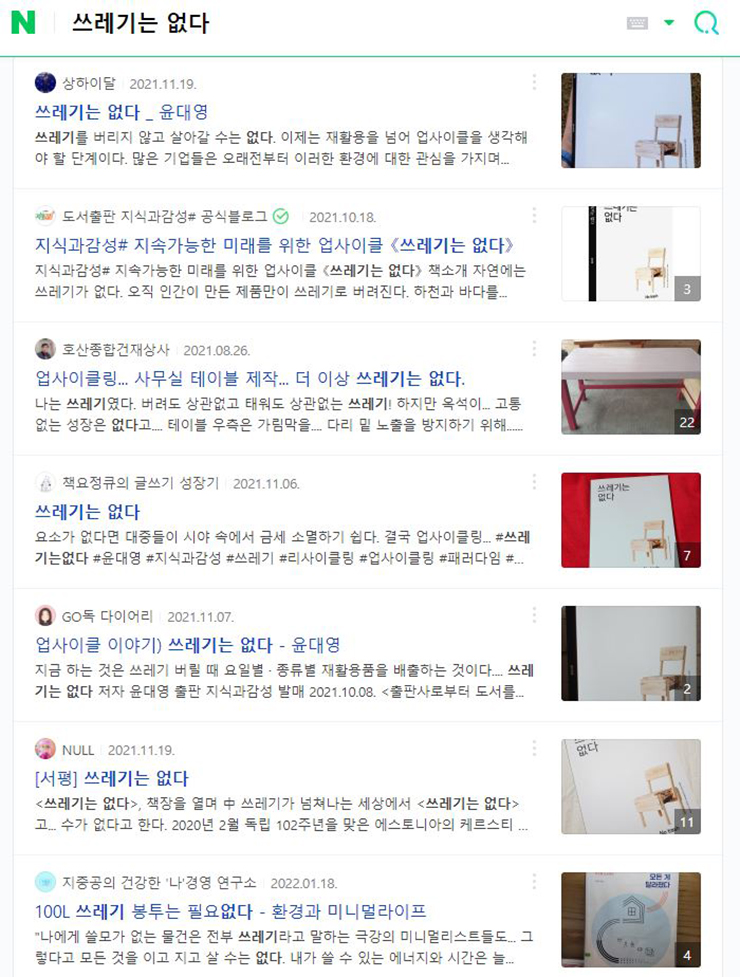The height and width of the screenshot is (977, 740).
Task: Open the 업사이클링... 사무실 테이블 제작 post link
Action: point(250,378)
